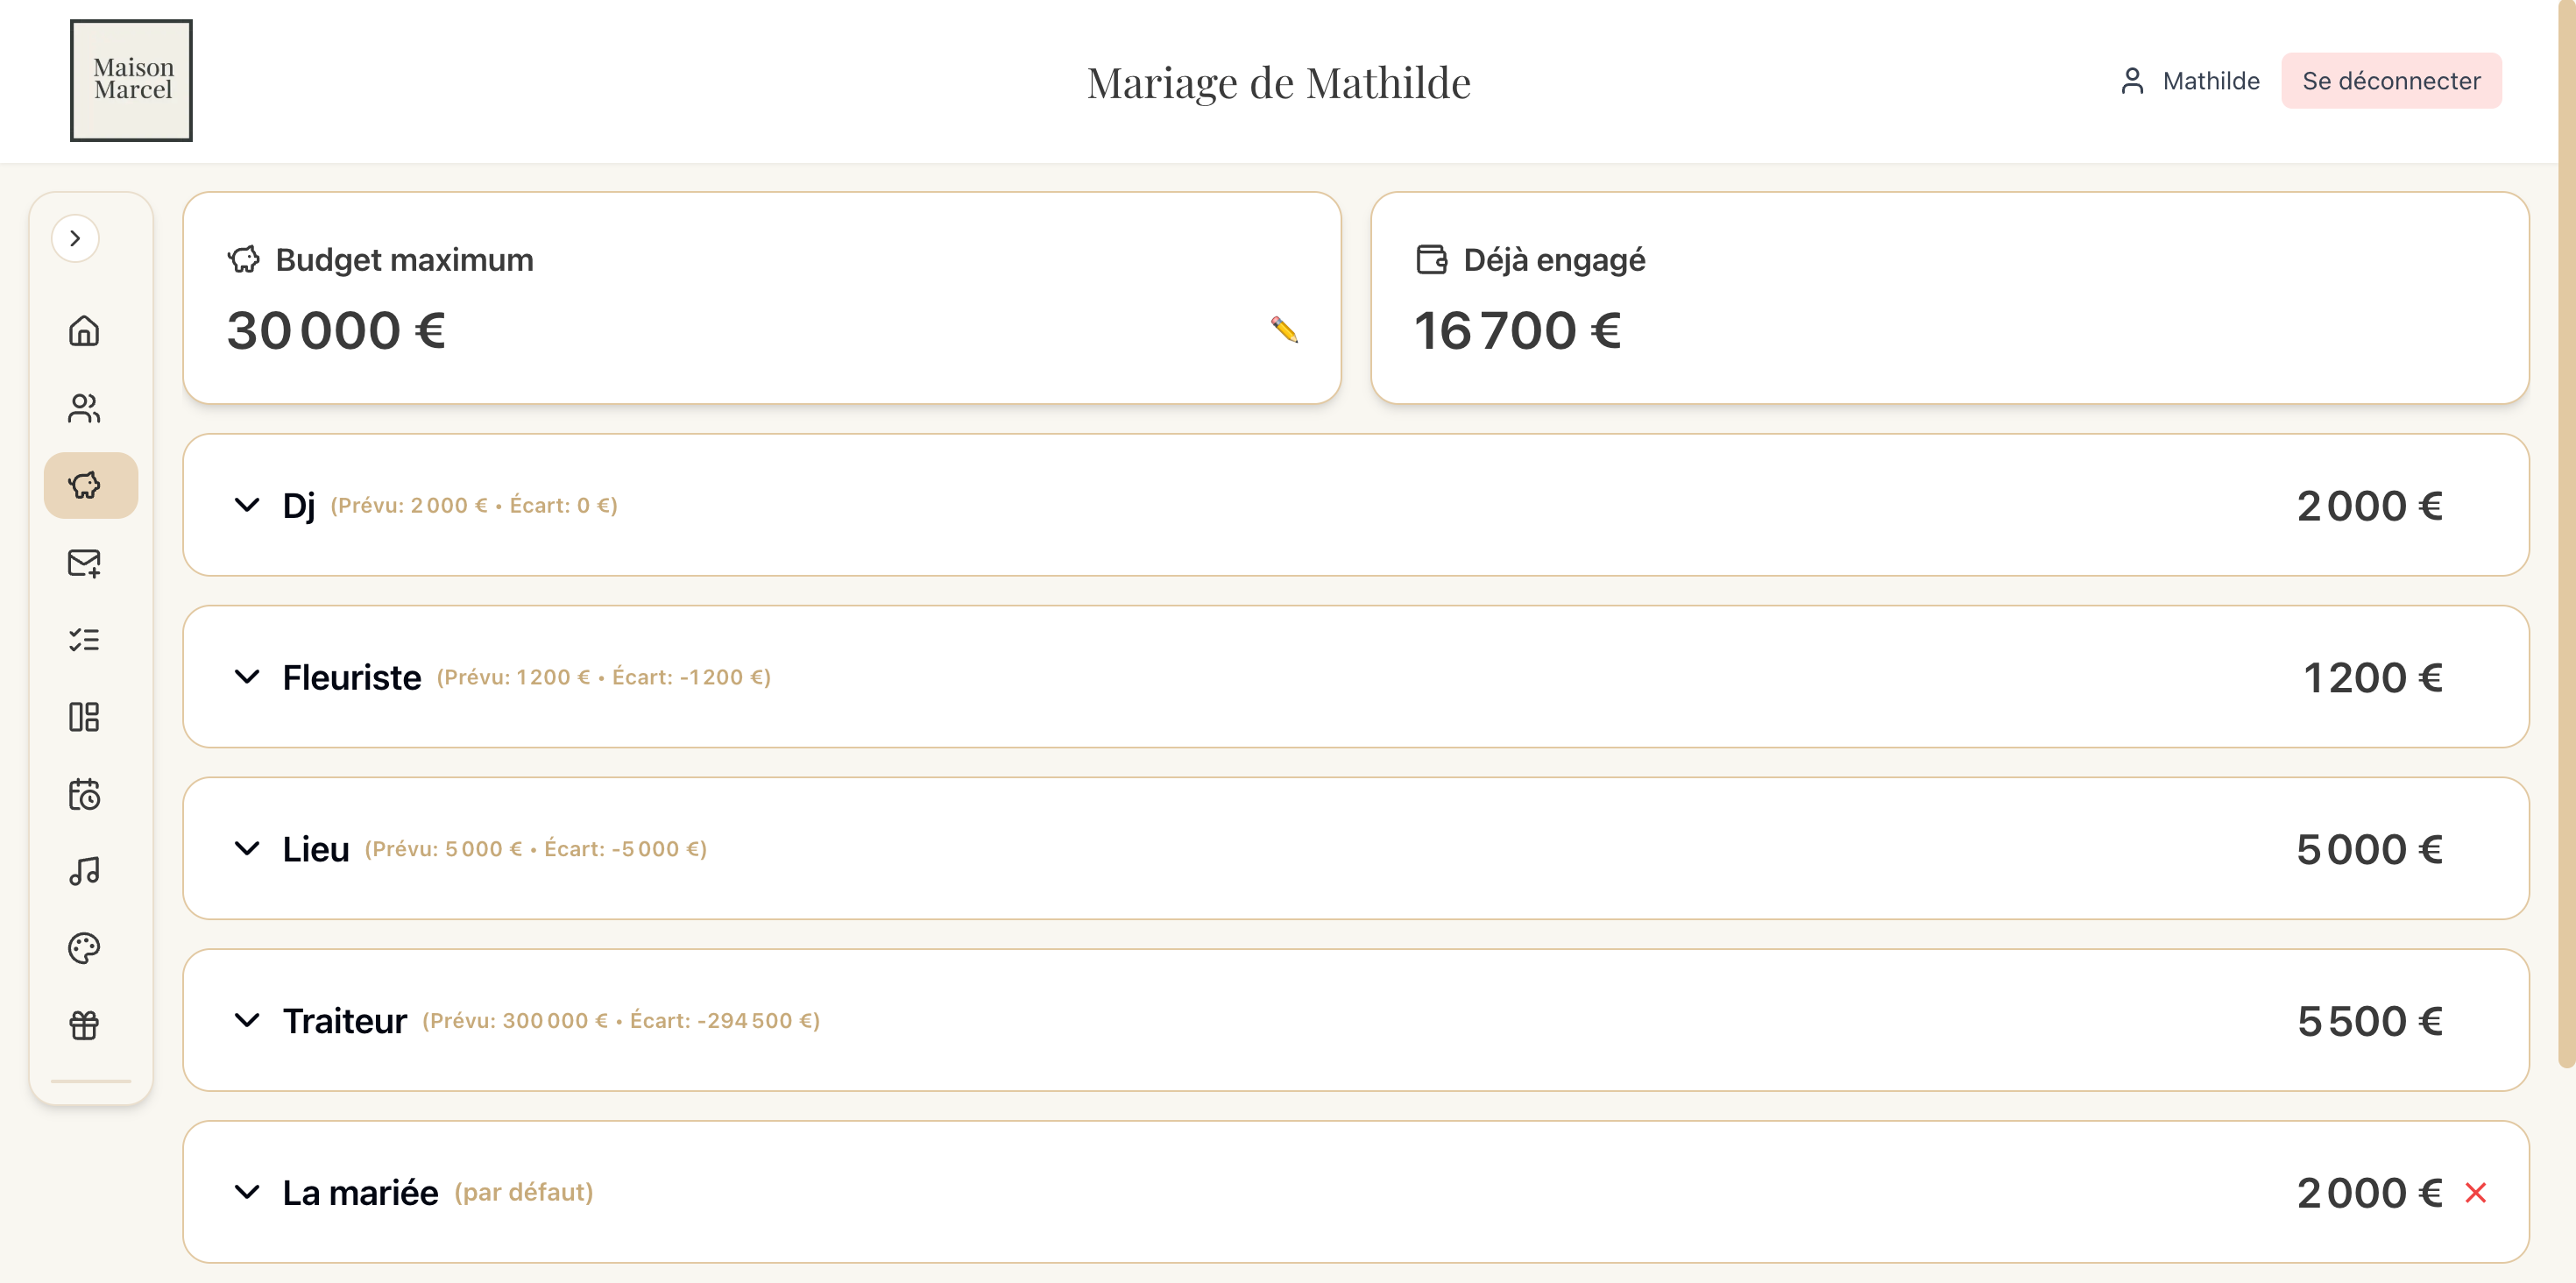Open the music notes icon
This screenshot has width=2576, height=1283.
84,871
